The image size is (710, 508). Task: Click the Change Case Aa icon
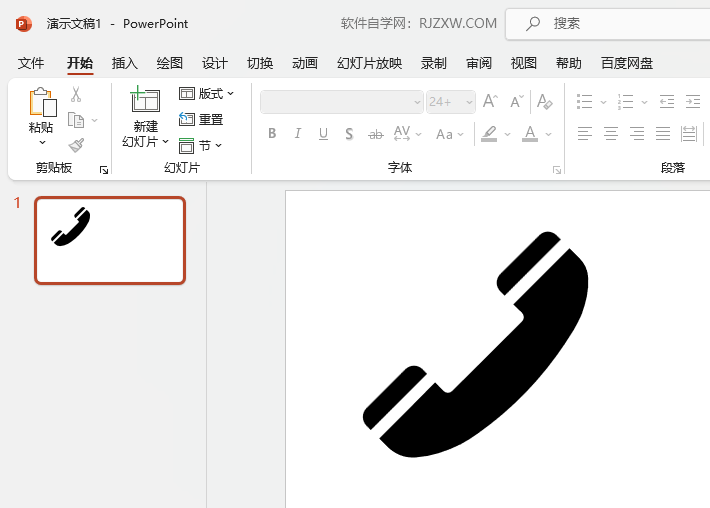pyautogui.click(x=444, y=134)
